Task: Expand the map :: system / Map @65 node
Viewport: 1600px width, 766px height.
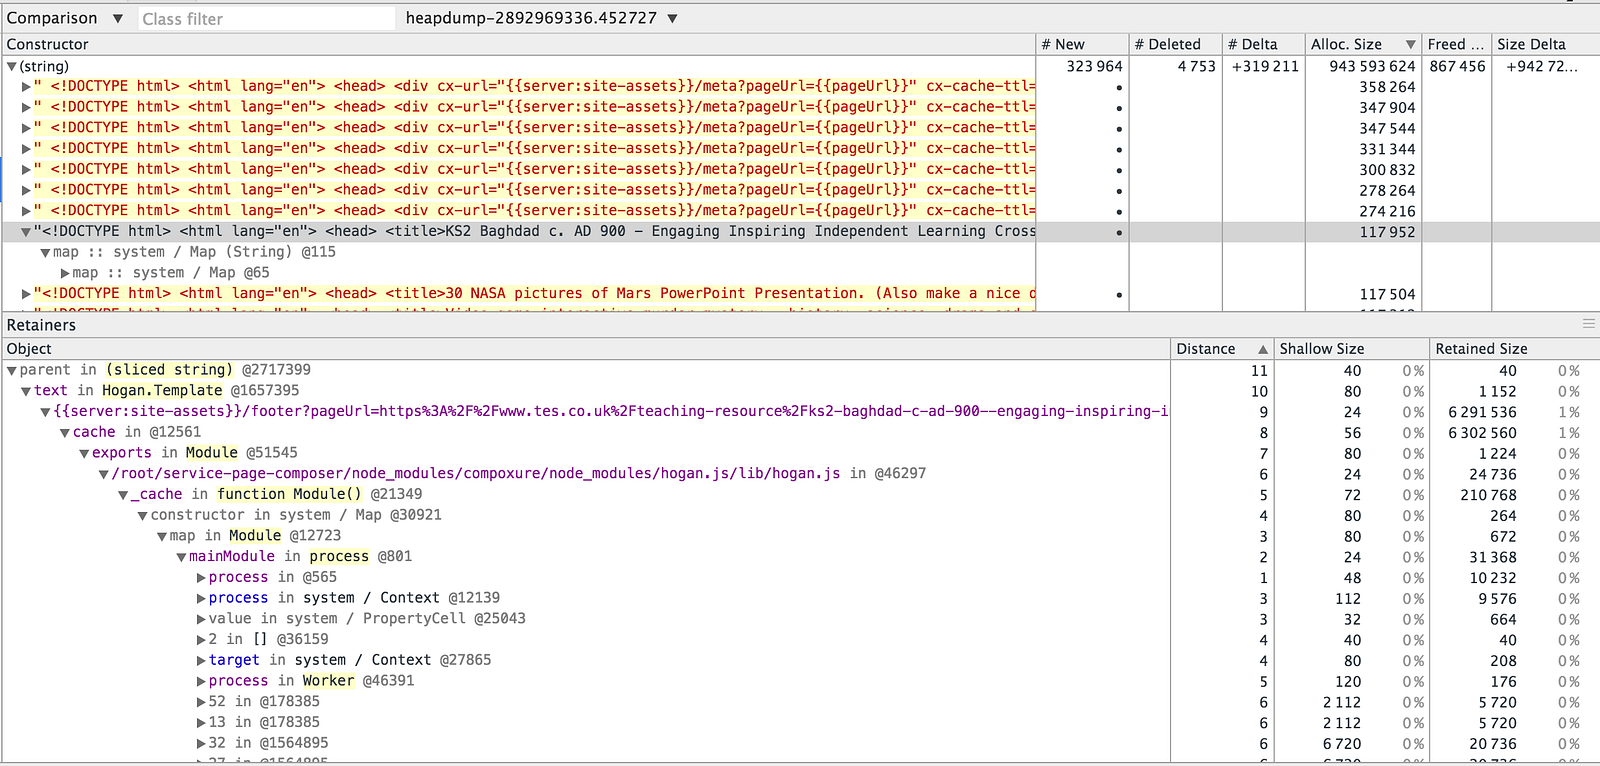Action: coord(65,273)
